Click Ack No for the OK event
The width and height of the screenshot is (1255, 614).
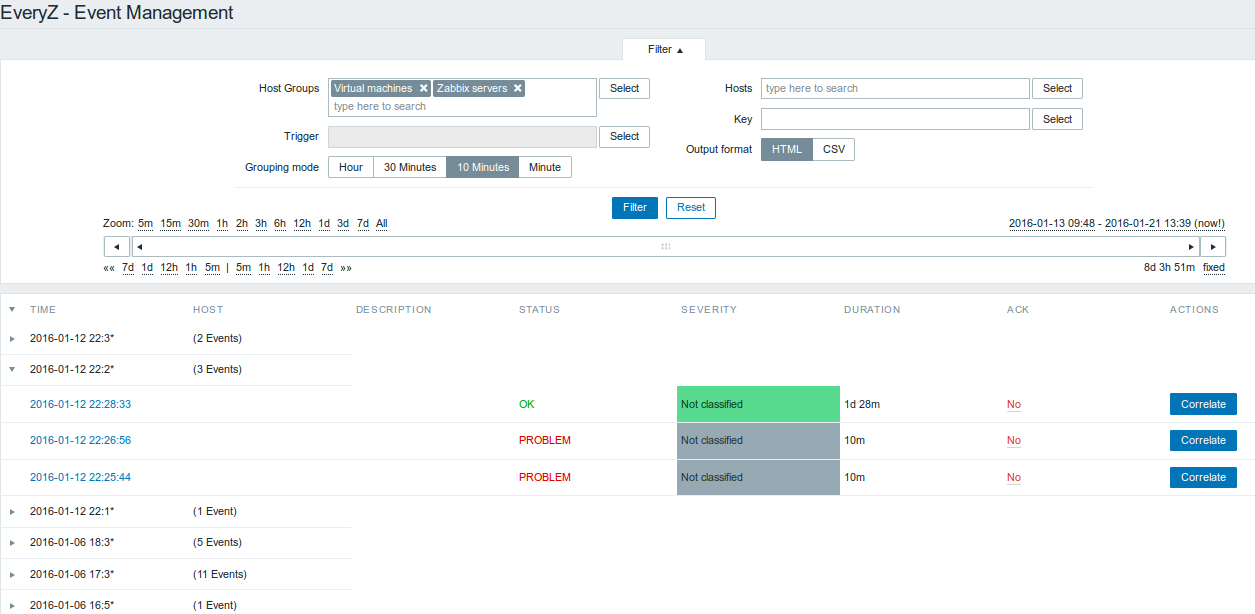pyautogui.click(x=1014, y=405)
